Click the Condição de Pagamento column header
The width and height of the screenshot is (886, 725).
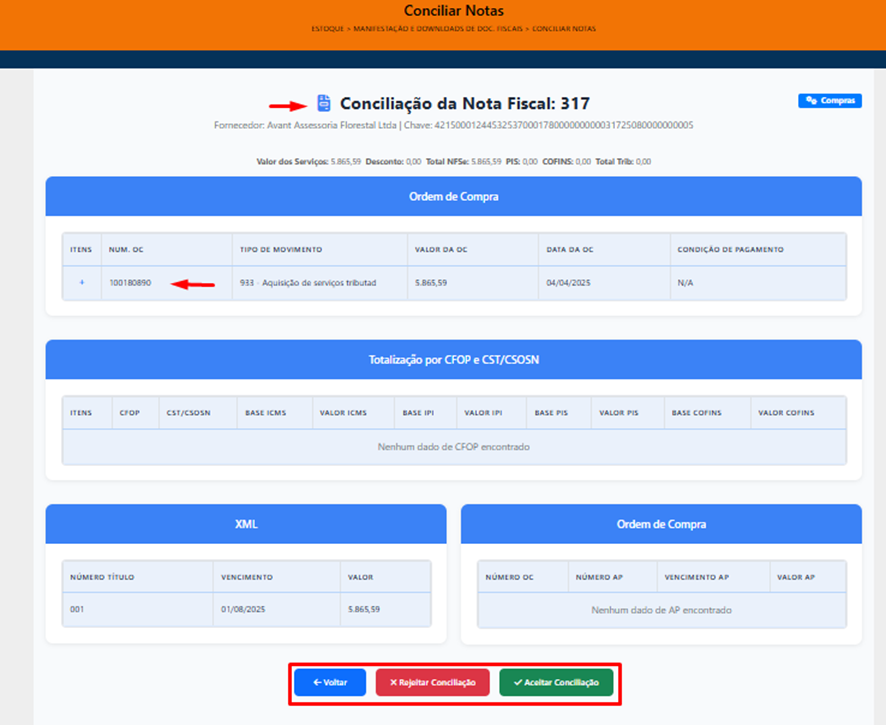(x=730, y=249)
